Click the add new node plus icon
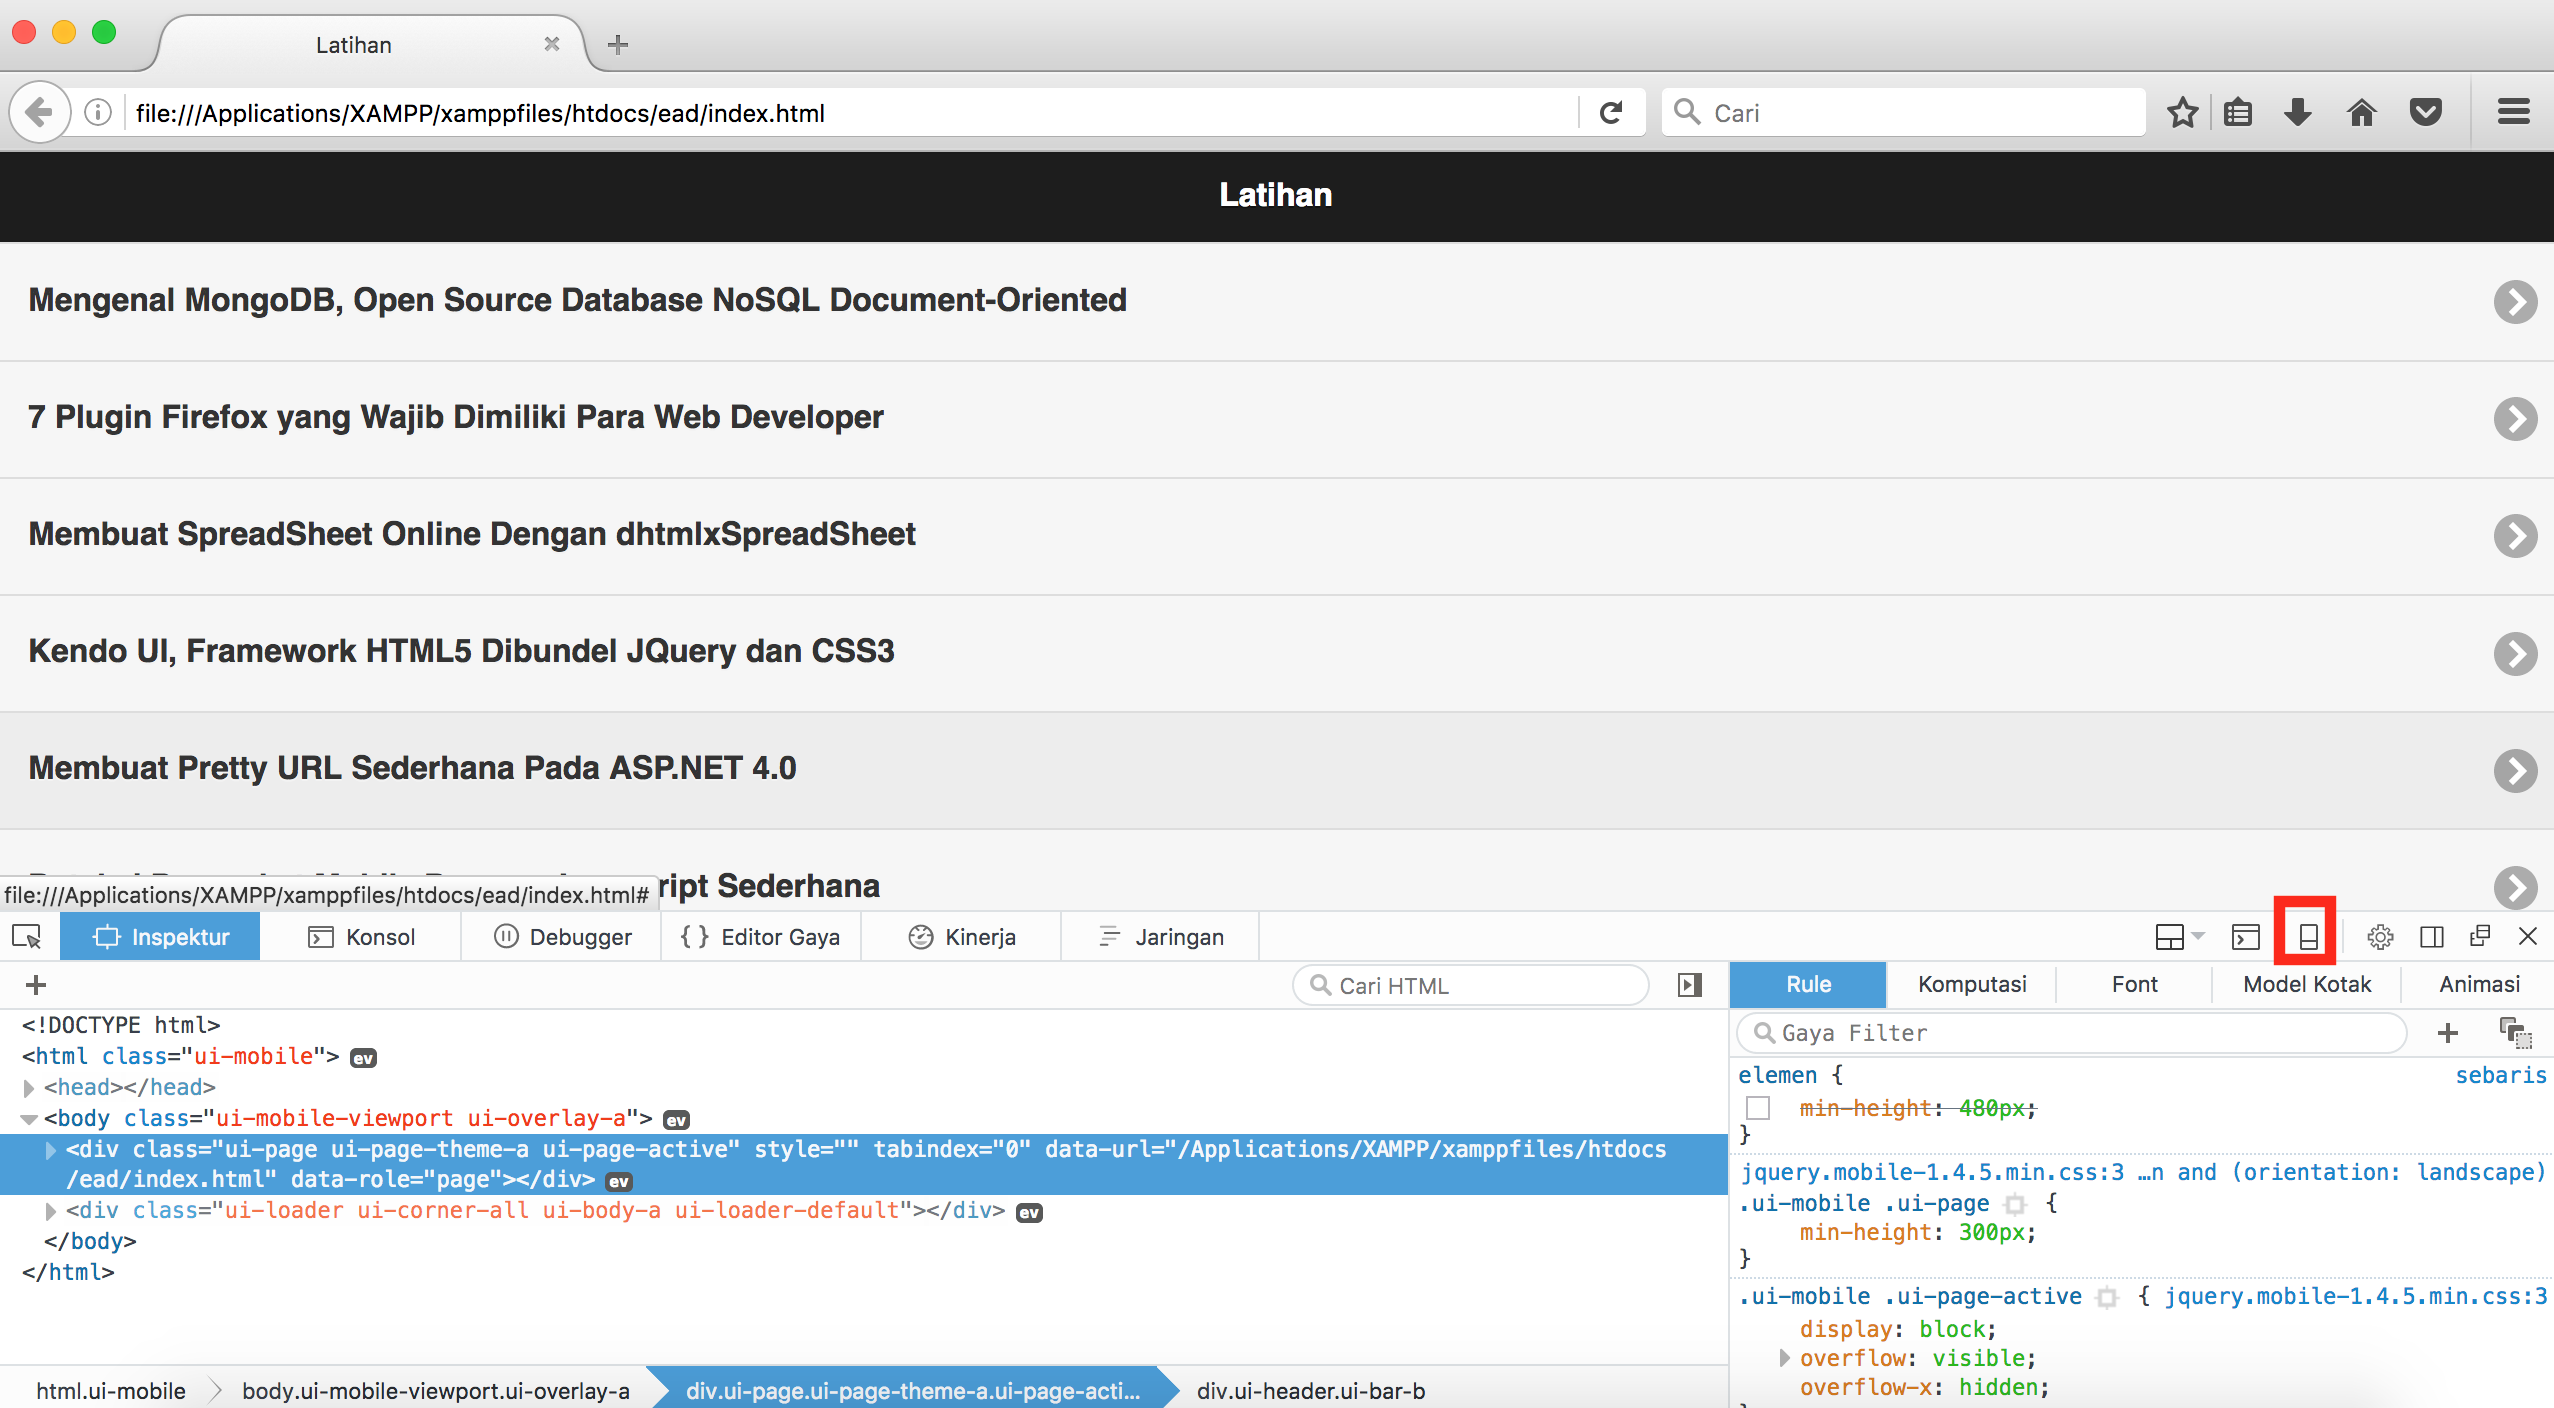 tap(36, 985)
